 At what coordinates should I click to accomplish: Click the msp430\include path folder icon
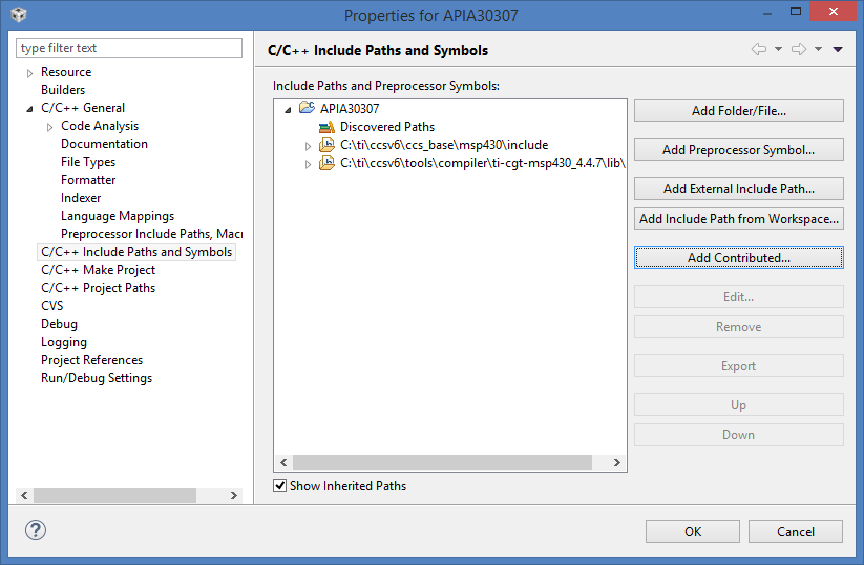coord(327,145)
